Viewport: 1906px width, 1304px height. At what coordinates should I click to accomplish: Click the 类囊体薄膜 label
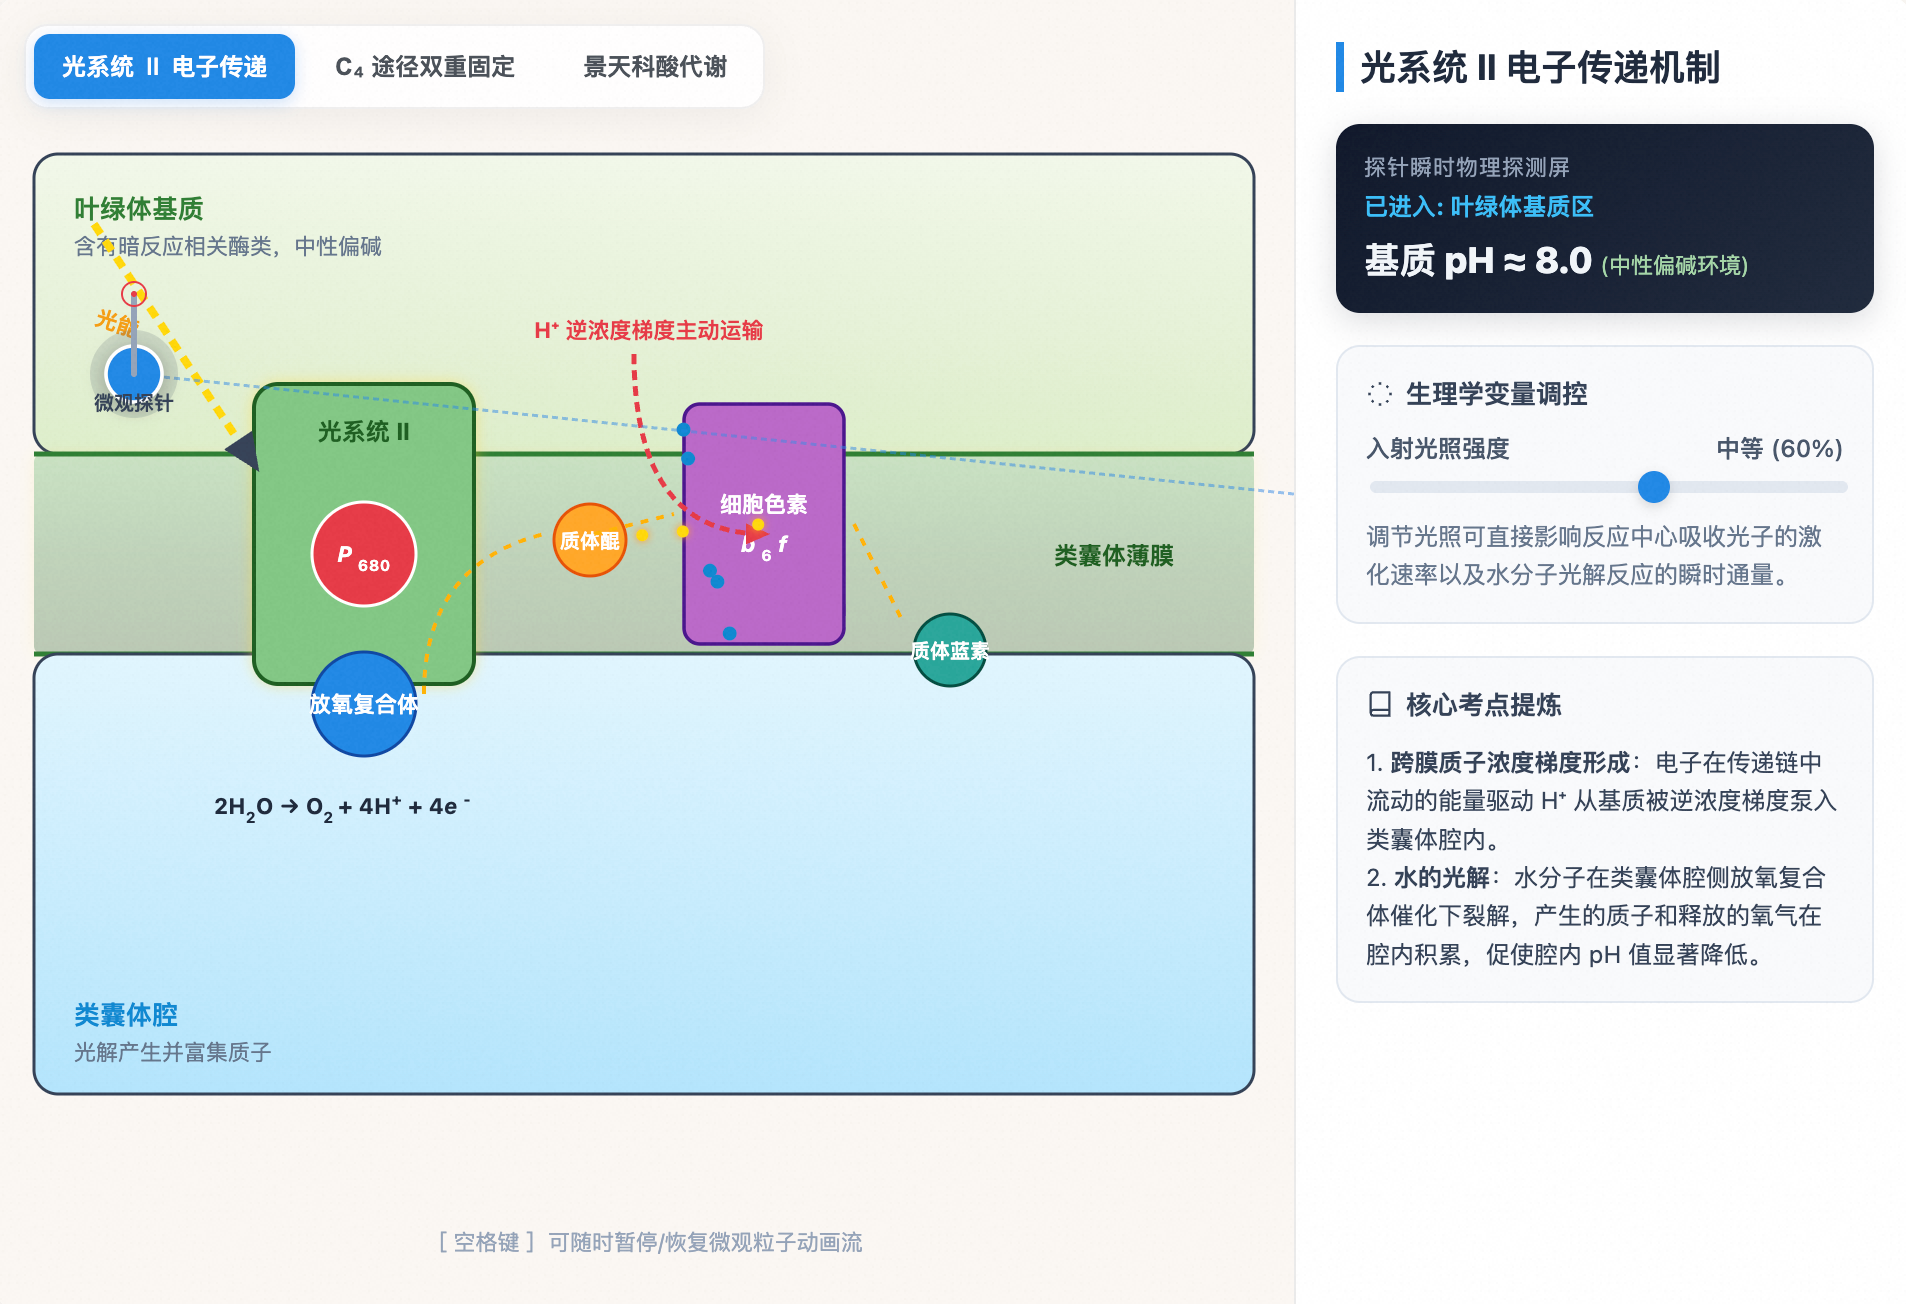tap(1114, 556)
